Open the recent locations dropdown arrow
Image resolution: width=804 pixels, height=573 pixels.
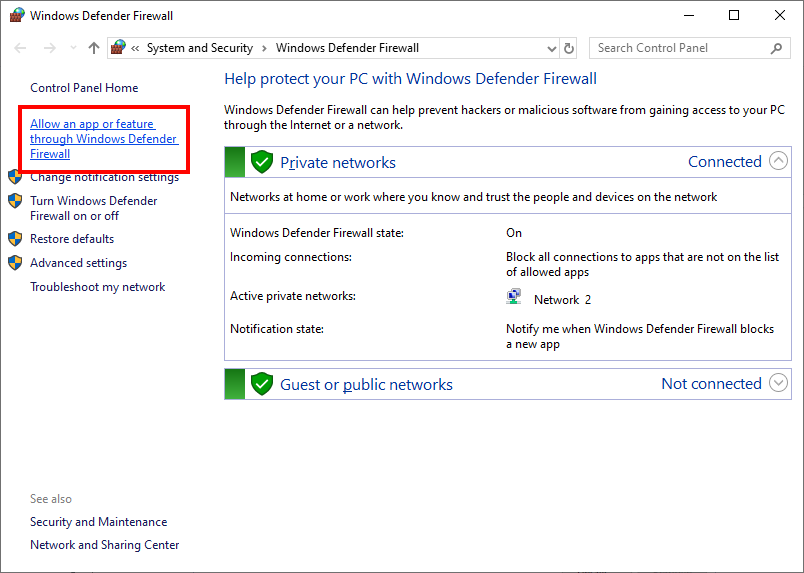73,48
